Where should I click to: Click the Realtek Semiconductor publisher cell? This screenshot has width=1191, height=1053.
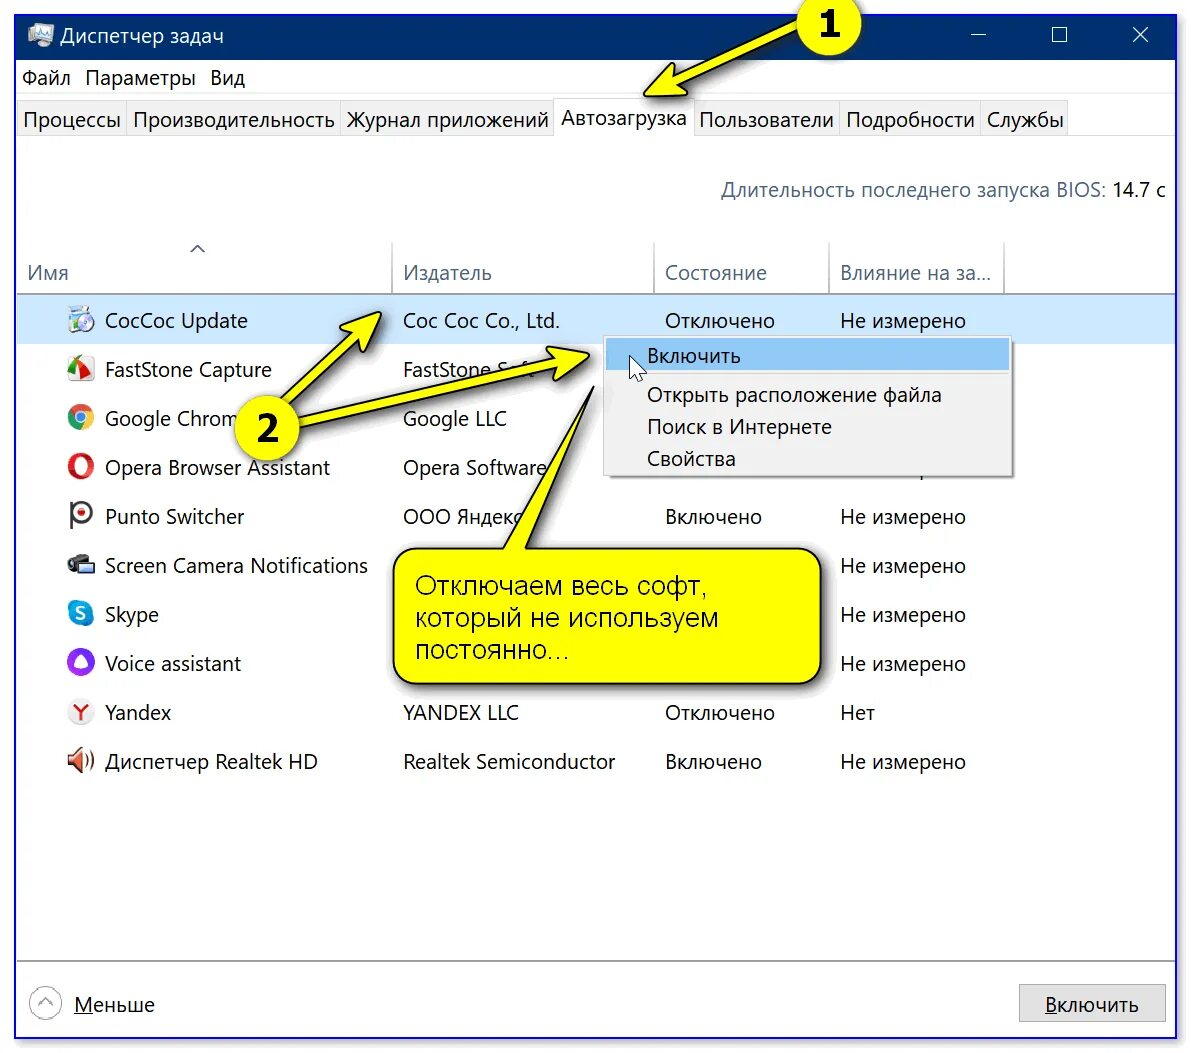click(509, 761)
